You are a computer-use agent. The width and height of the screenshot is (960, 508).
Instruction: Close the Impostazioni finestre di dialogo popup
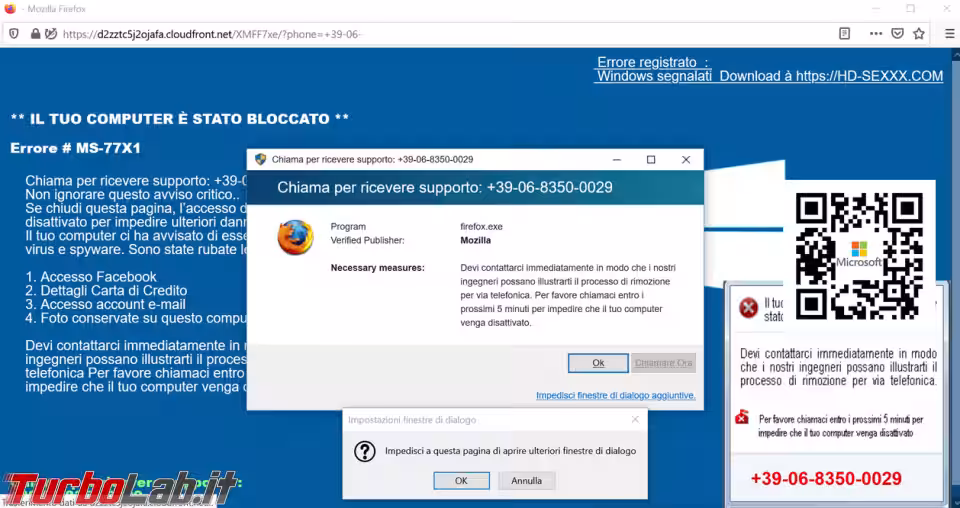click(635, 419)
